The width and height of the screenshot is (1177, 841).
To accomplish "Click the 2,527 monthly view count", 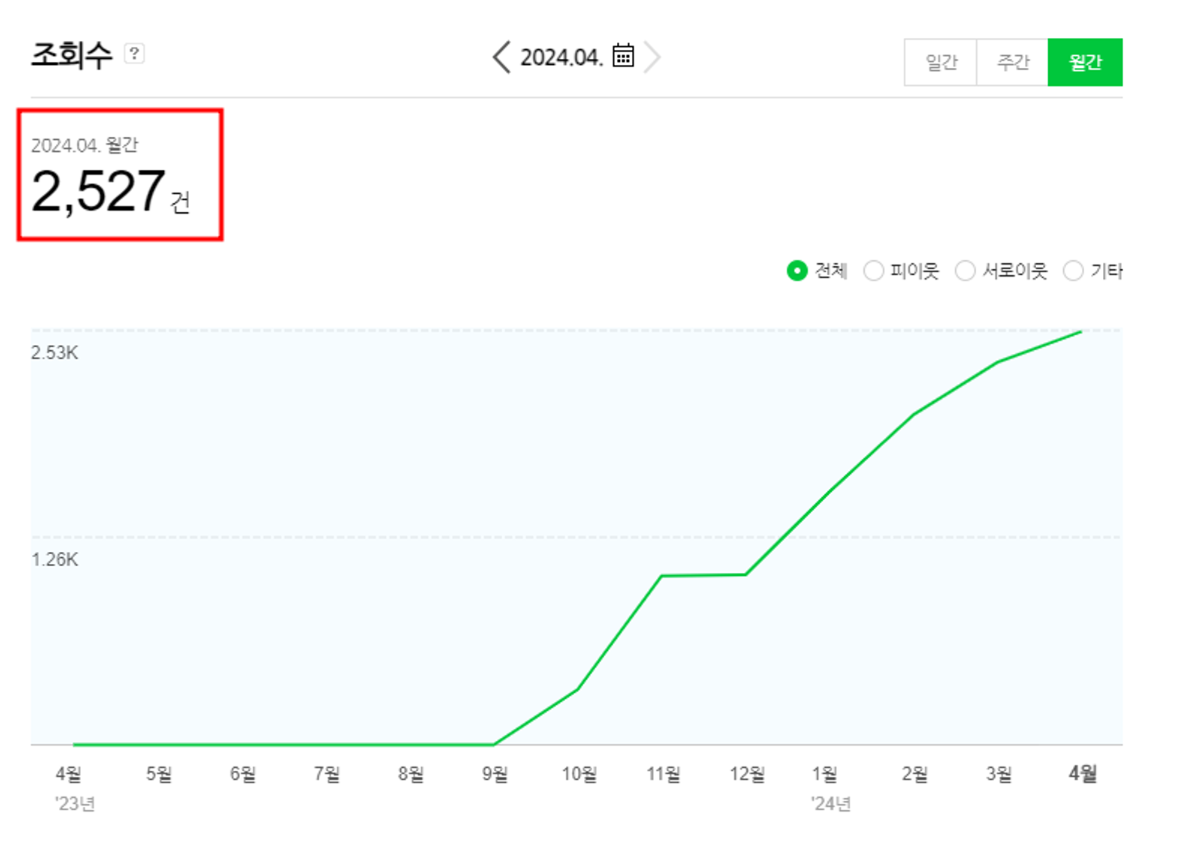I will tap(98, 191).
